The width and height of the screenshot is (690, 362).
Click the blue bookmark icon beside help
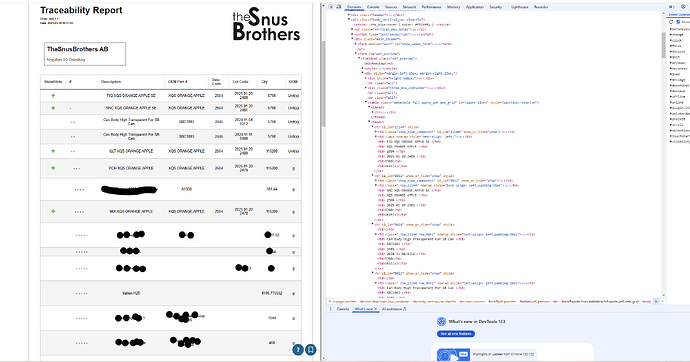(311, 350)
